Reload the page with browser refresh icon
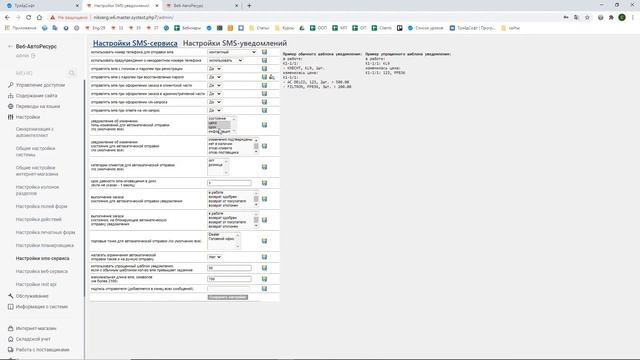The image size is (640, 360). tap(29, 18)
